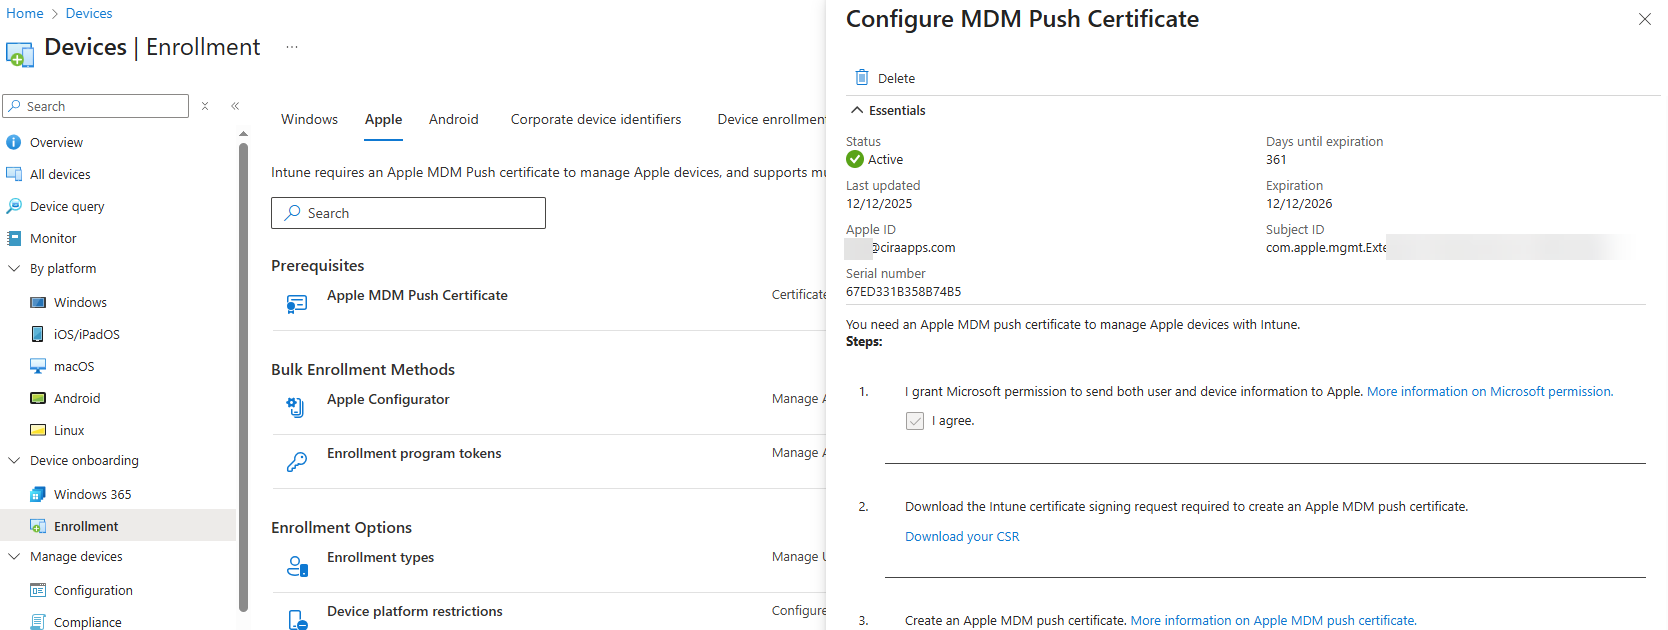
Task: Click the Devices Enrollment header icon
Action: pos(20,53)
